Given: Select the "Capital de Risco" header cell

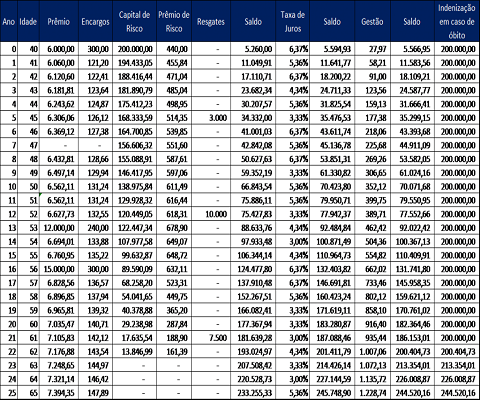Looking at the screenshot, I should pyautogui.click(x=134, y=21).
